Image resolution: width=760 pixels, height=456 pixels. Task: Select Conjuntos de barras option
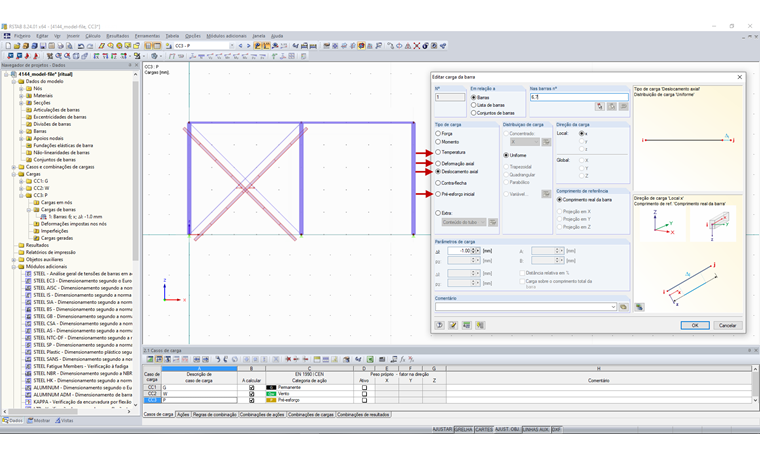click(474, 113)
